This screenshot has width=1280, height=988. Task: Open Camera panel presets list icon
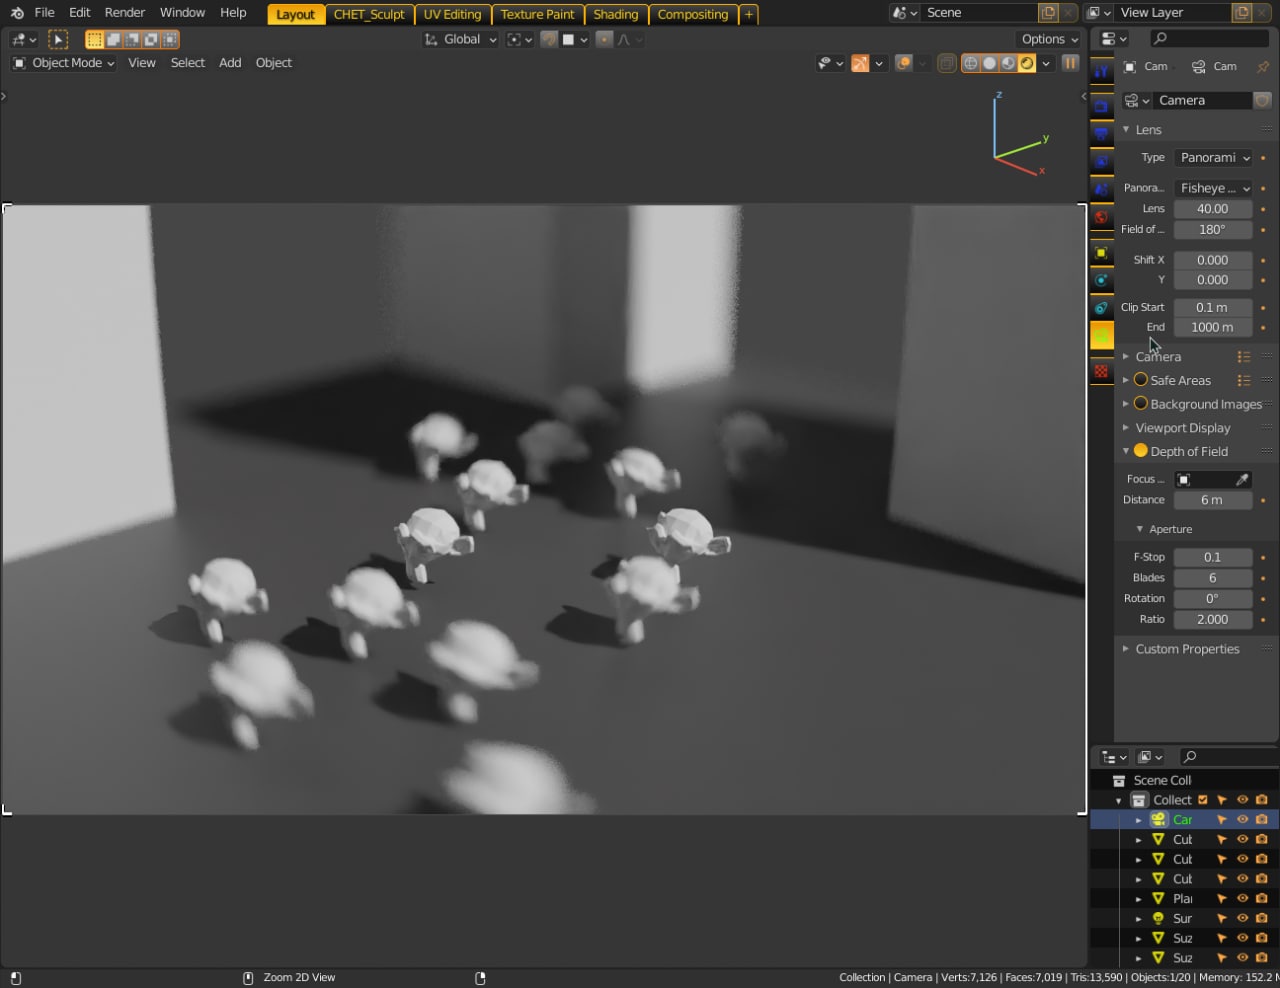point(1244,357)
